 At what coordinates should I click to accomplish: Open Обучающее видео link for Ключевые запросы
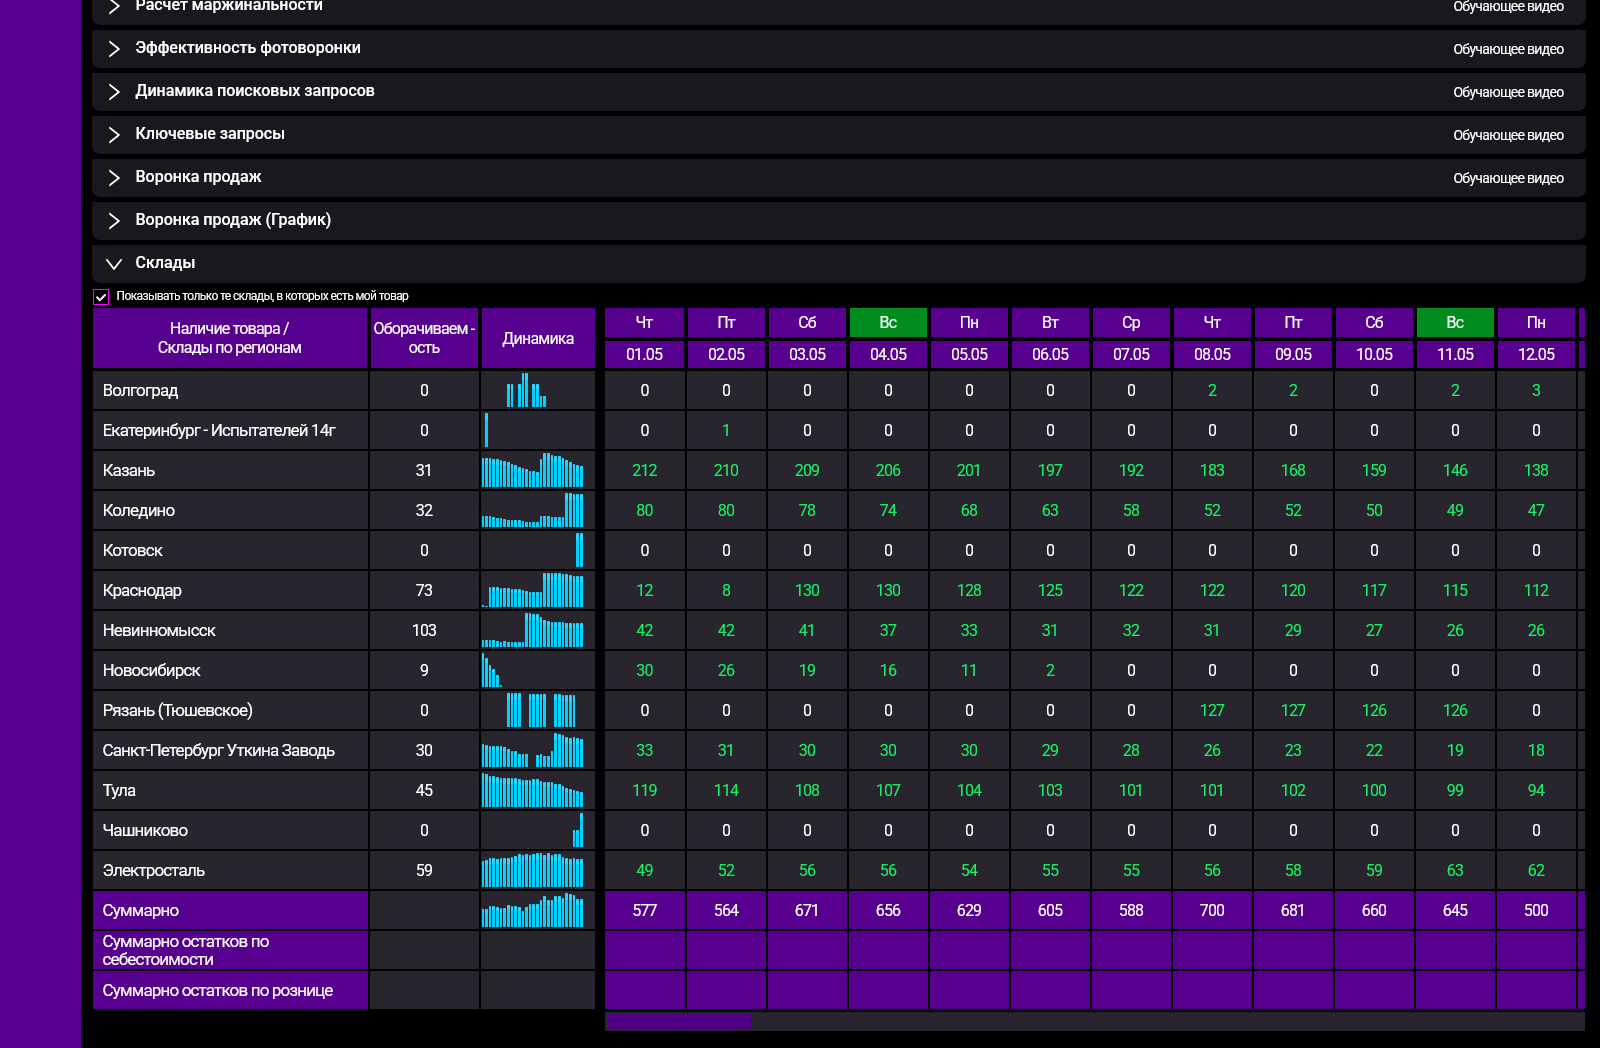(1508, 135)
